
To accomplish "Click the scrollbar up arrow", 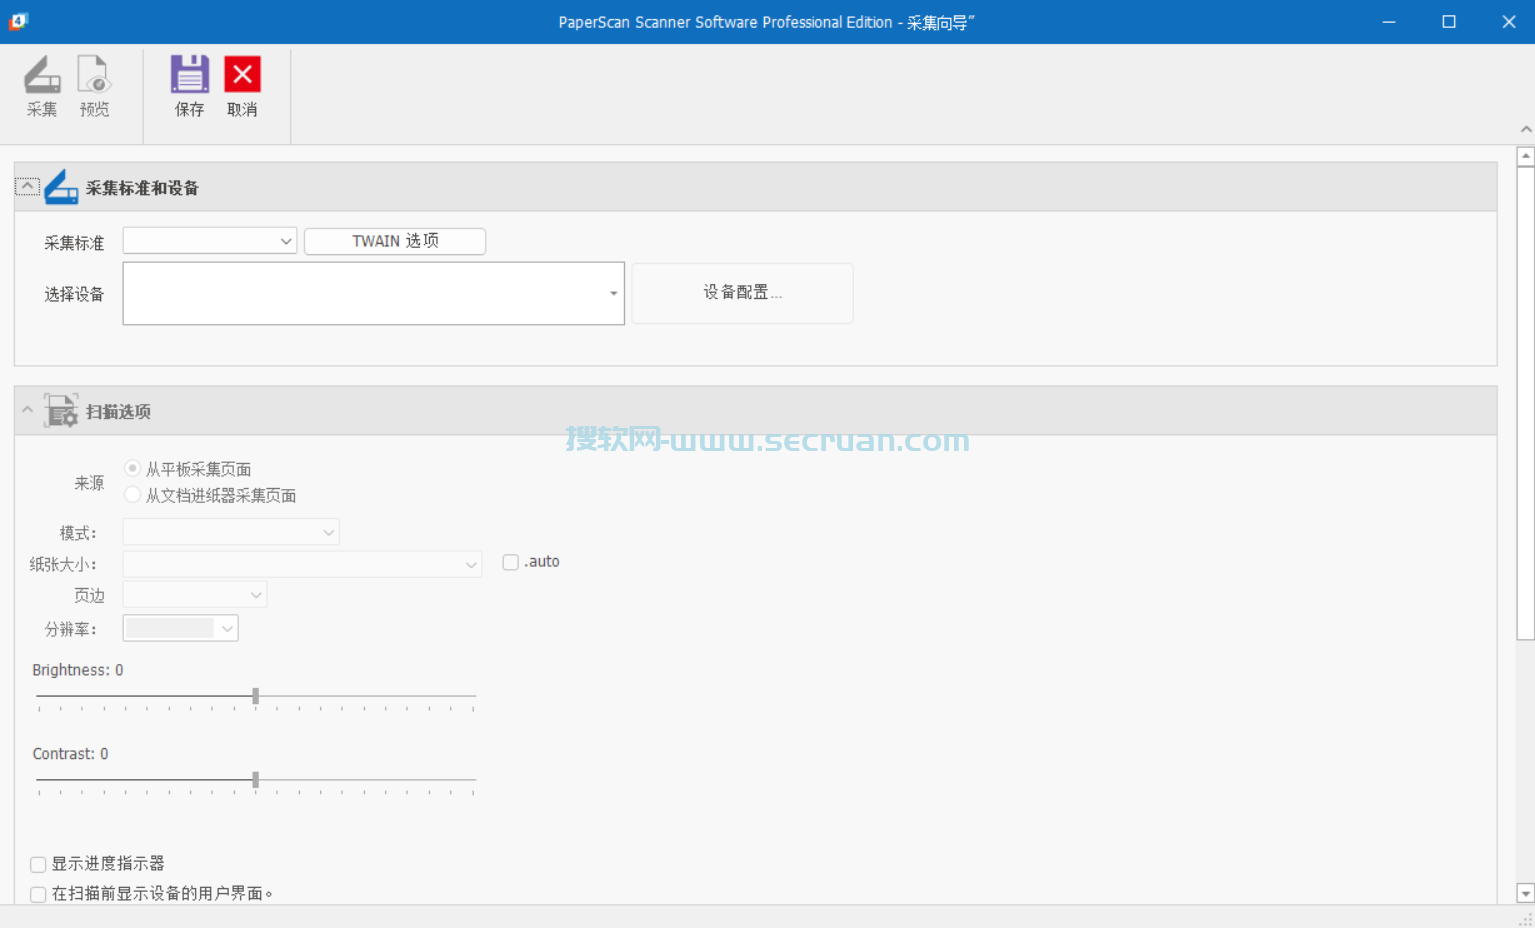I will tap(1525, 157).
